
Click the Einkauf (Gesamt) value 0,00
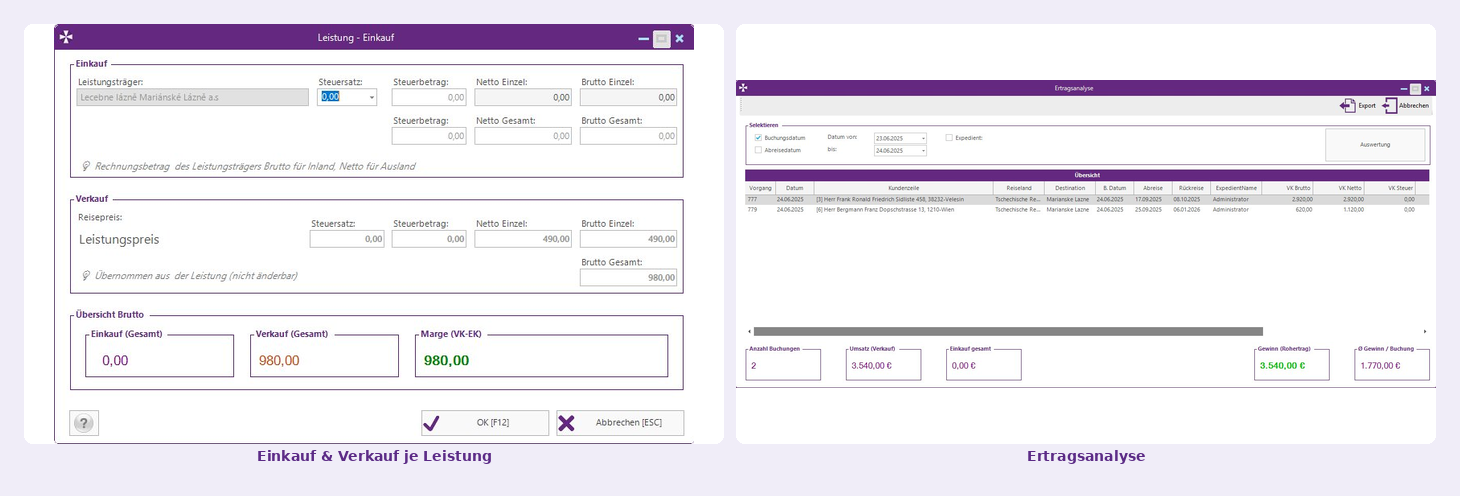115,361
